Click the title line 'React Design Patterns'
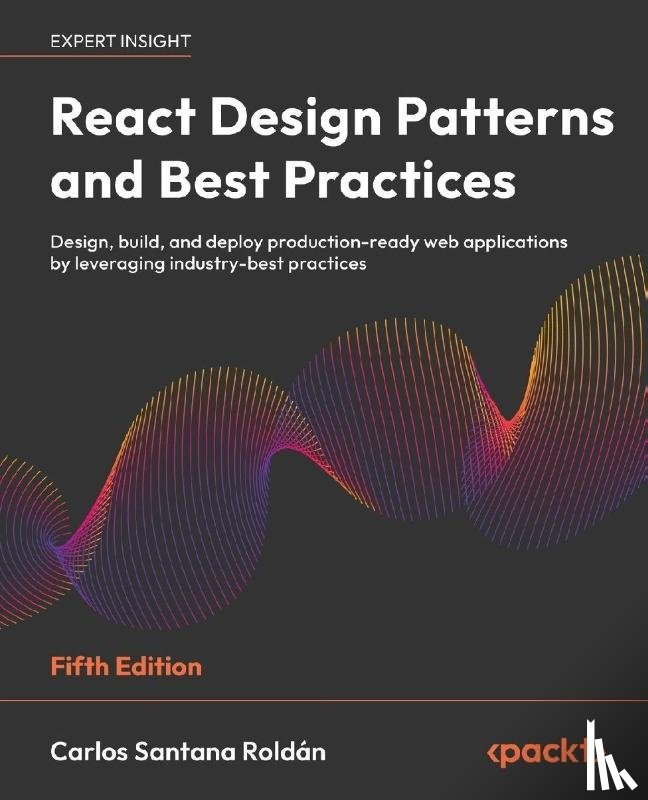The width and height of the screenshot is (648, 800). pyautogui.click(x=332, y=119)
